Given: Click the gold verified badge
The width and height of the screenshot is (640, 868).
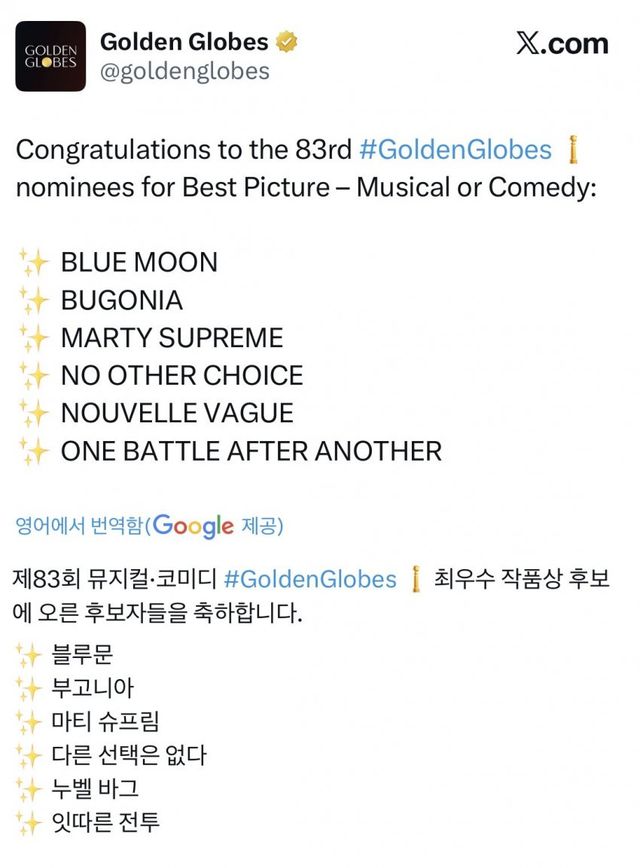Looking at the screenshot, I should pos(289,42).
